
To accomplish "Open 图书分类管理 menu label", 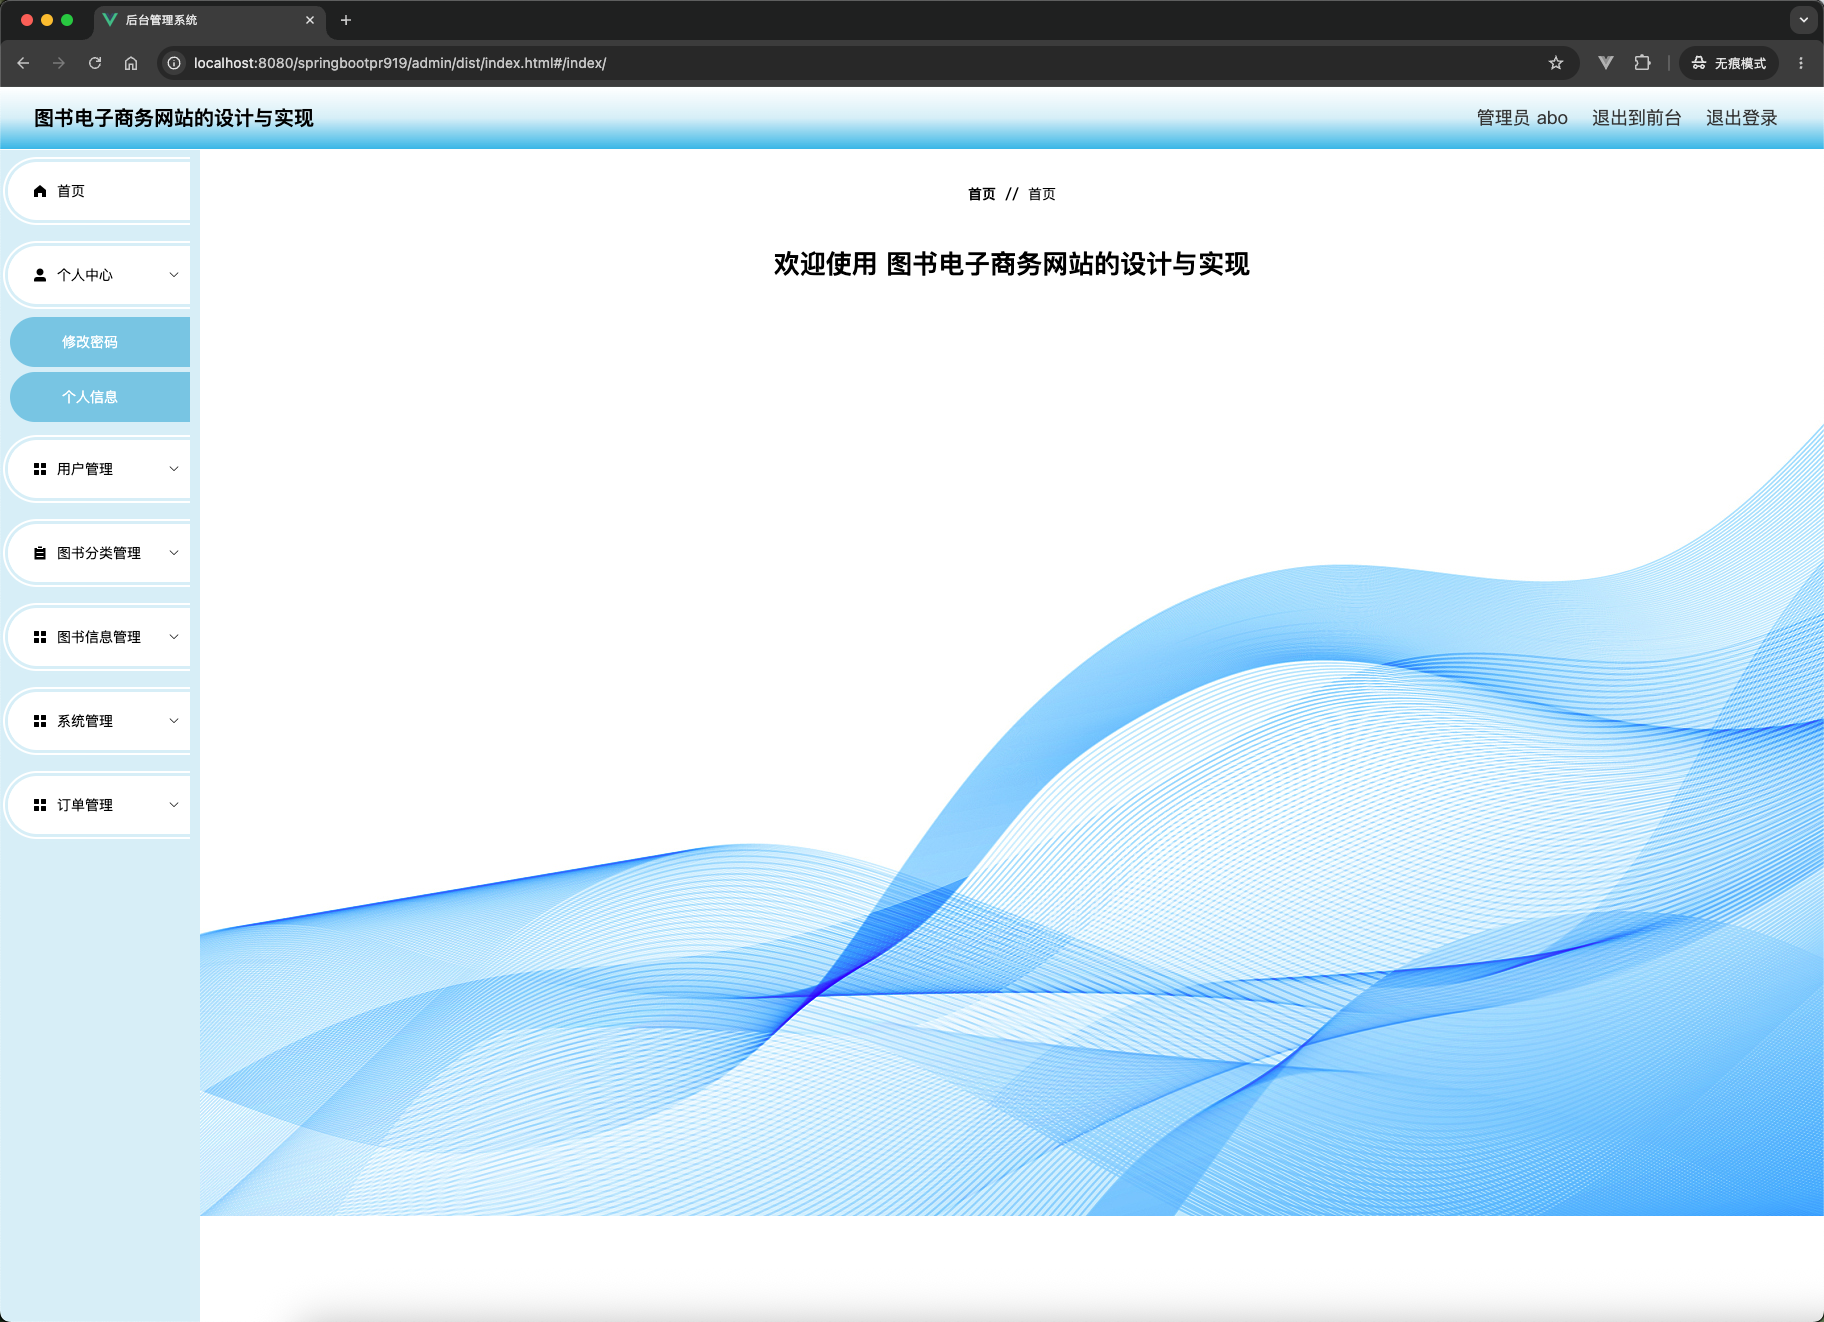I will [x=99, y=553].
